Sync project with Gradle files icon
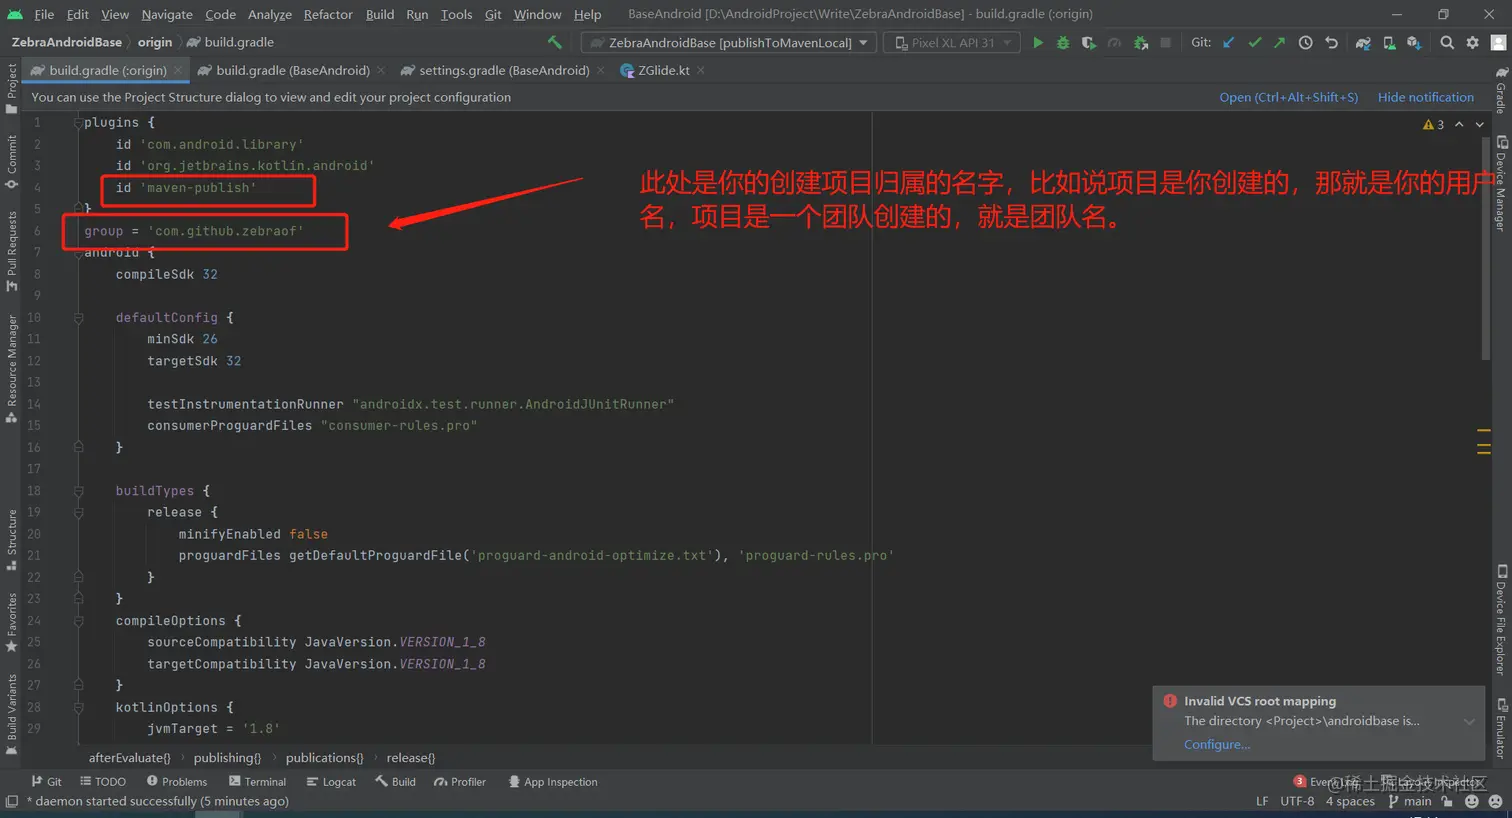1512x818 pixels. pos(1363,43)
